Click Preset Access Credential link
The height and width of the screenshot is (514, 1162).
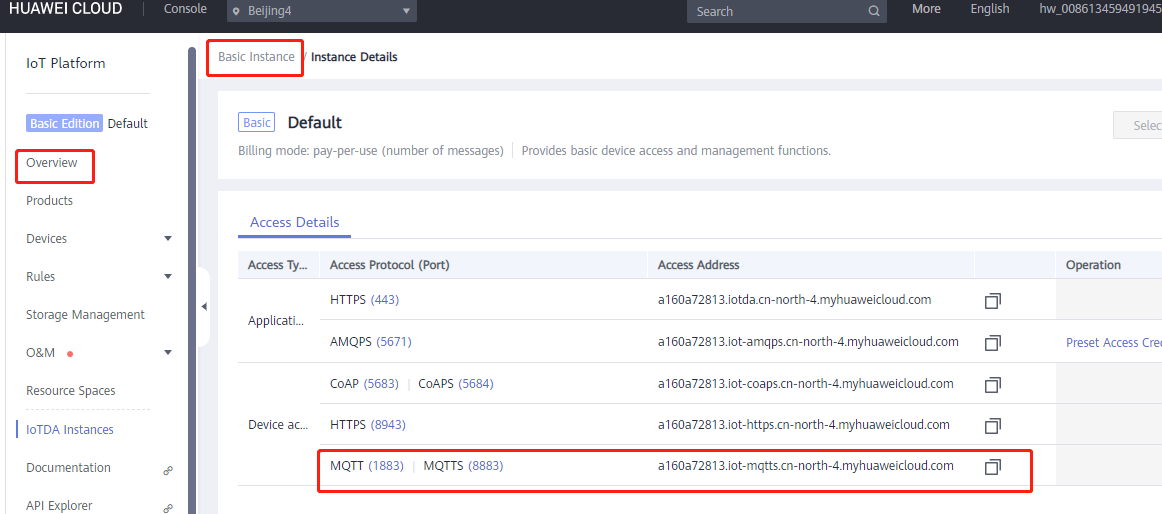(x=1112, y=343)
